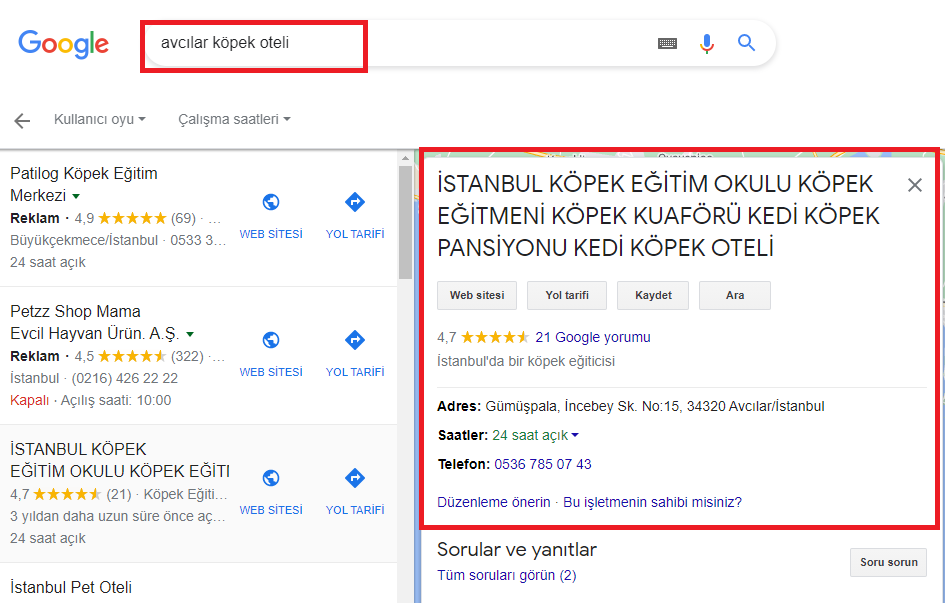The width and height of the screenshot is (945, 603).
Task: Open the Çalışma saatleri filter dropdown
Action: point(234,119)
